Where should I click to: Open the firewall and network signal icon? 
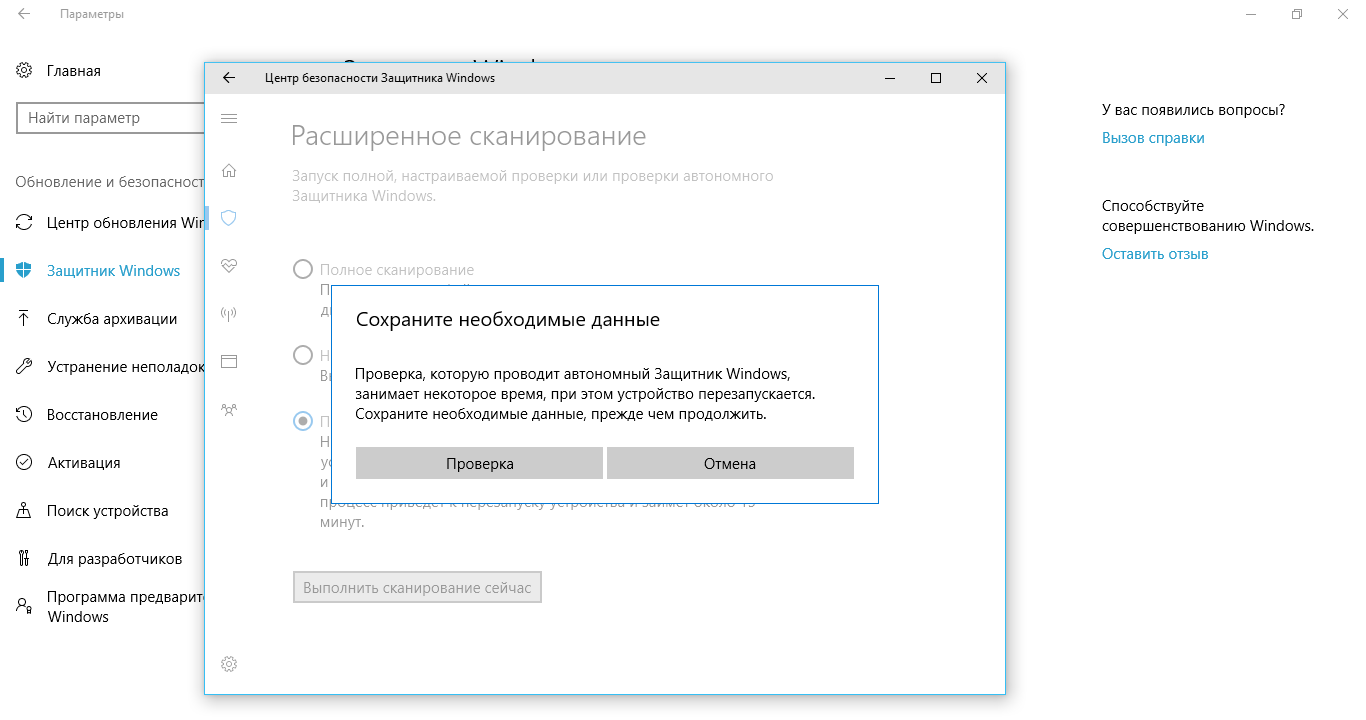[229, 314]
